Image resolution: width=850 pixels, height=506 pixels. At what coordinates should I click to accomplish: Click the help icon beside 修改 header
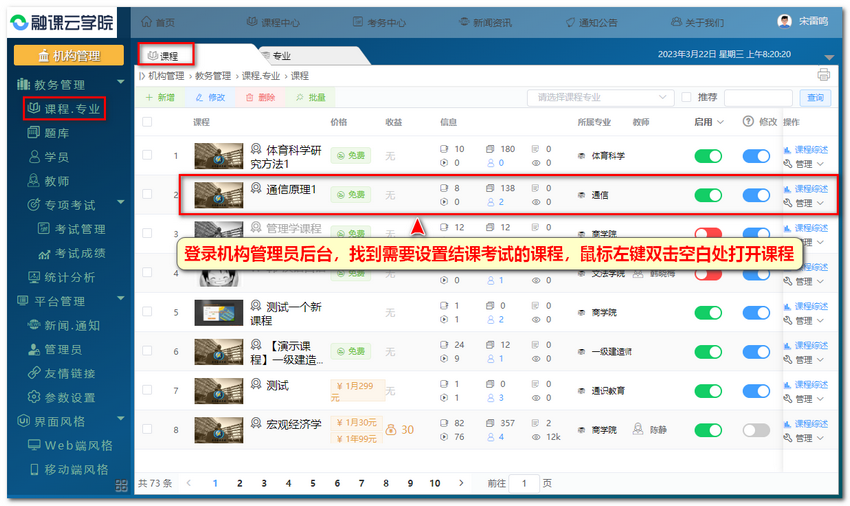[x=748, y=121]
